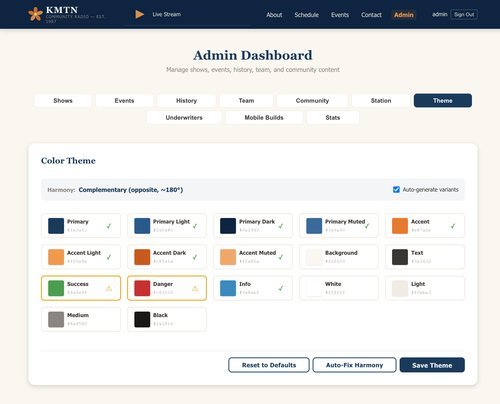Pick the orange Accent color swatch
This screenshot has height=404, width=500.
point(400,226)
